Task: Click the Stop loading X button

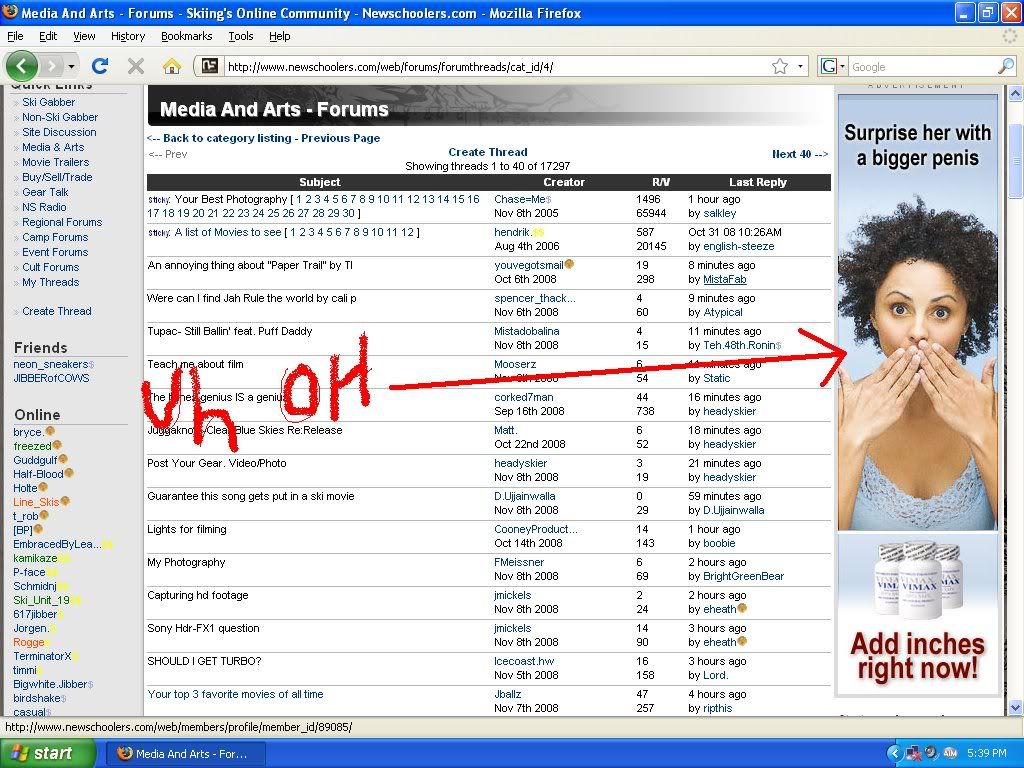Action: (136, 66)
